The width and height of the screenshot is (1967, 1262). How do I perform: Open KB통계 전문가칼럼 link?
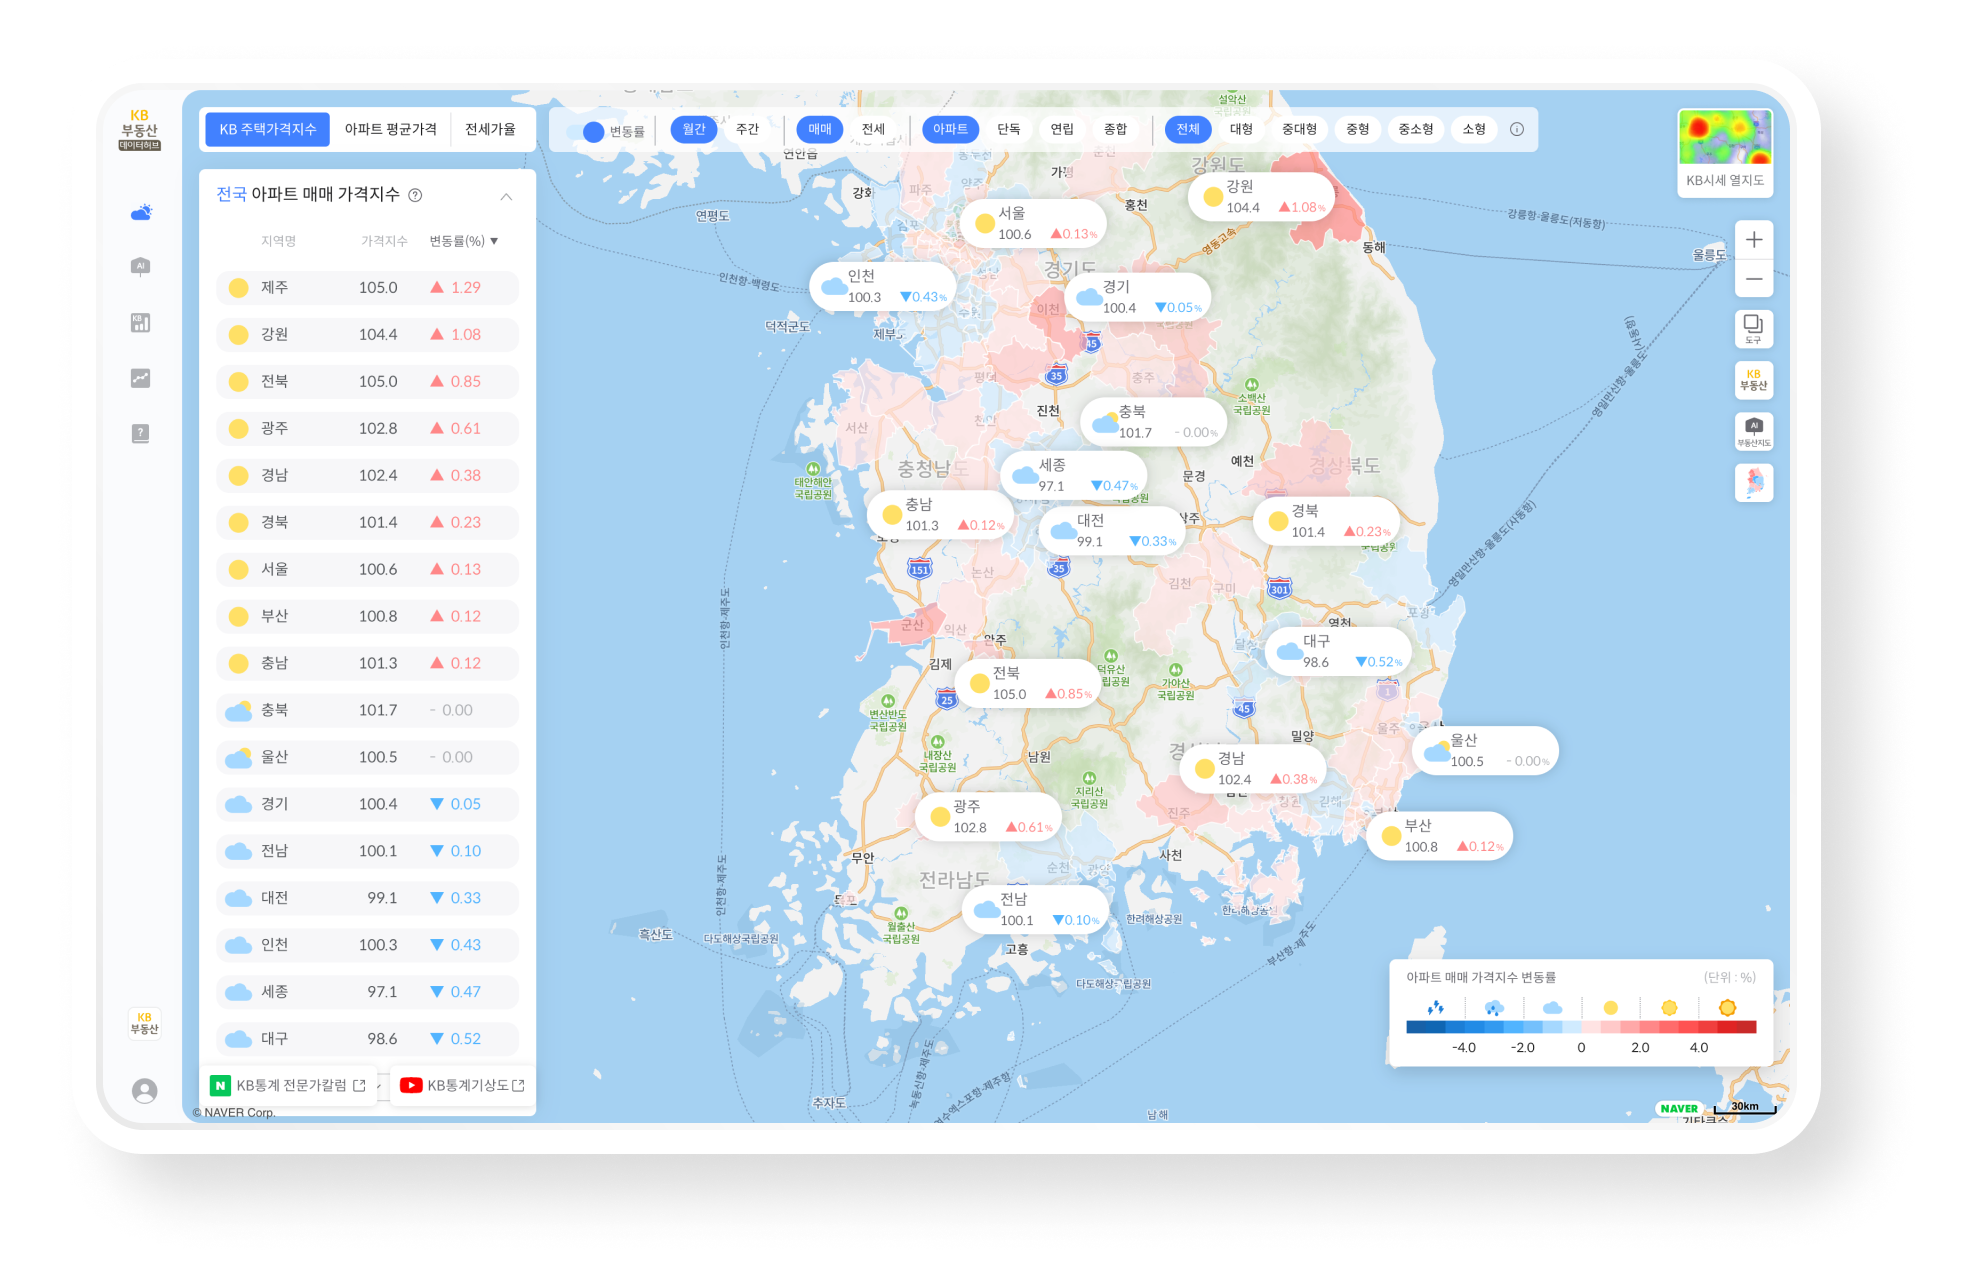[x=289, y=1085]
